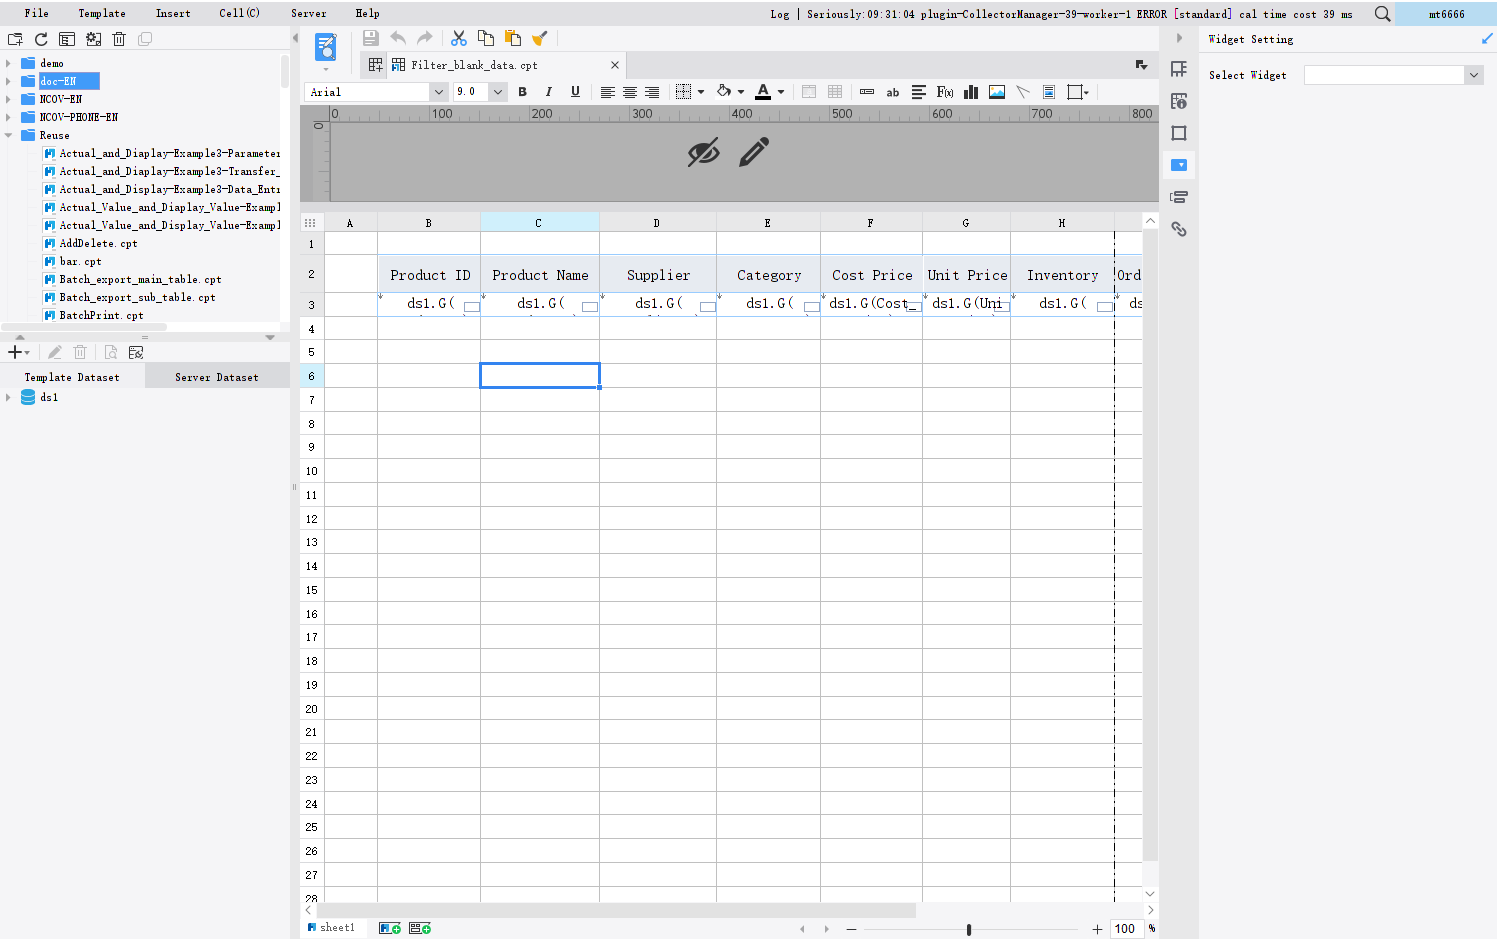This screenshot has width=1497, height=939.
Task: Toggle bold formatting on the selected cell
Action: (x=522, y=91)
